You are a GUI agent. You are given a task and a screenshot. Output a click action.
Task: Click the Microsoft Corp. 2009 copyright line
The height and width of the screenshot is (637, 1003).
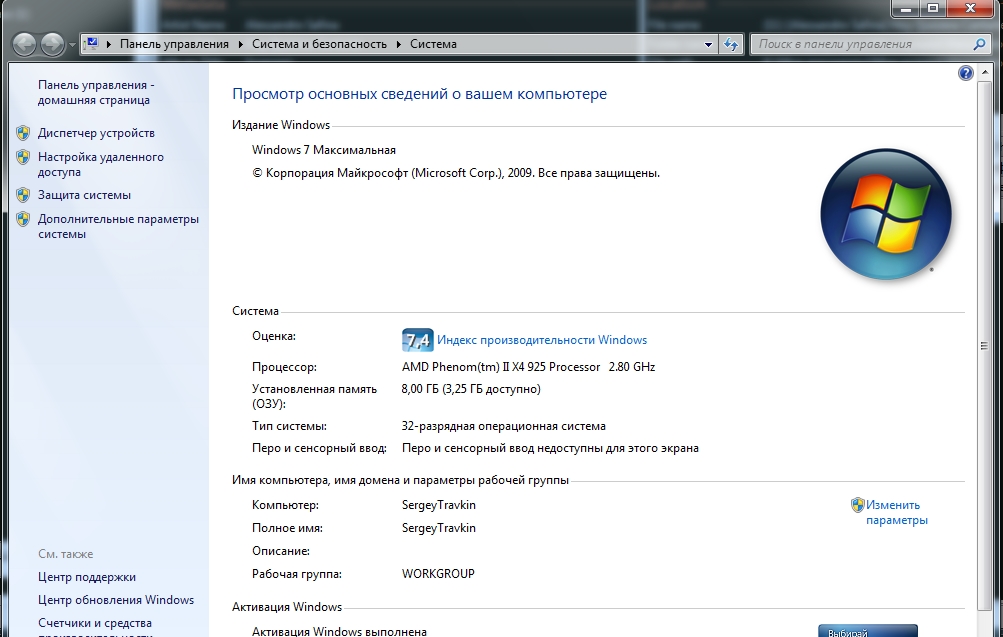point(456,173)
